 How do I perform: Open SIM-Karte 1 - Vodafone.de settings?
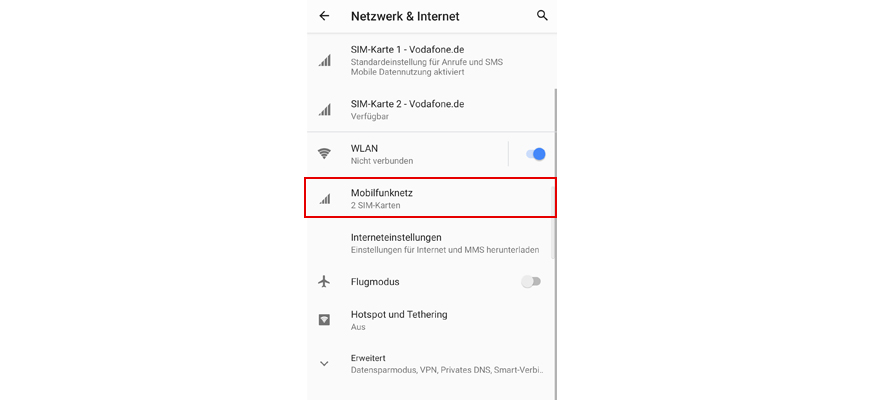pyautogui.click(x=432, y=60)
